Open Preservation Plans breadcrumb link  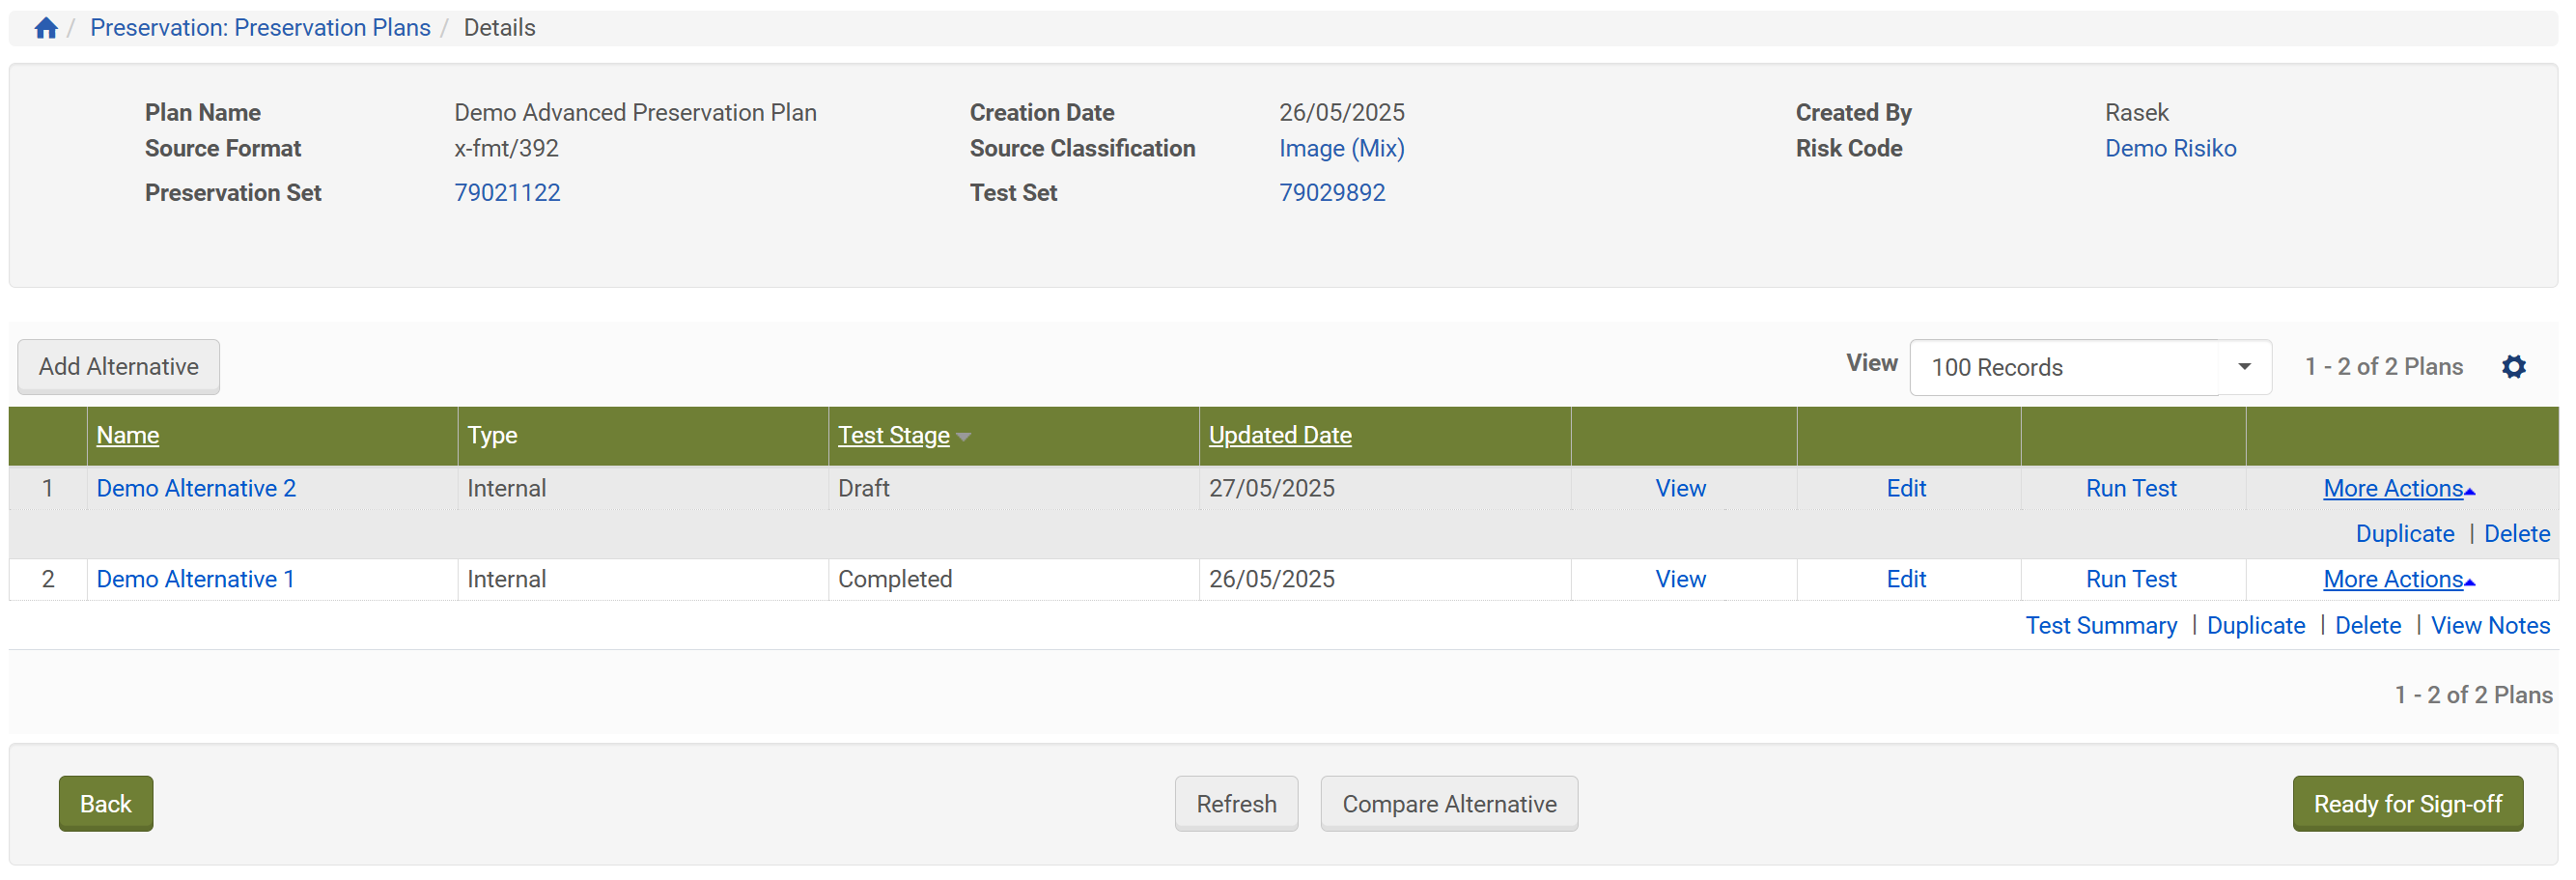coord(260,28)
